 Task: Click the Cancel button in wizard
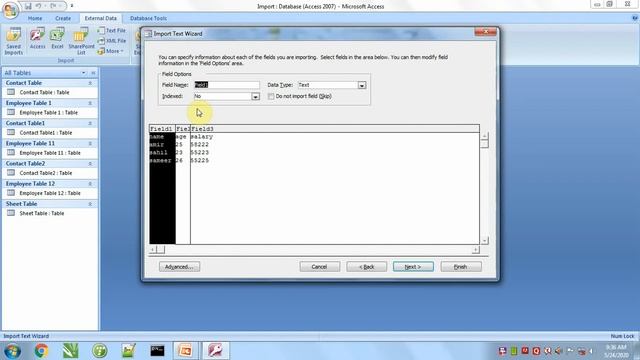319,267
